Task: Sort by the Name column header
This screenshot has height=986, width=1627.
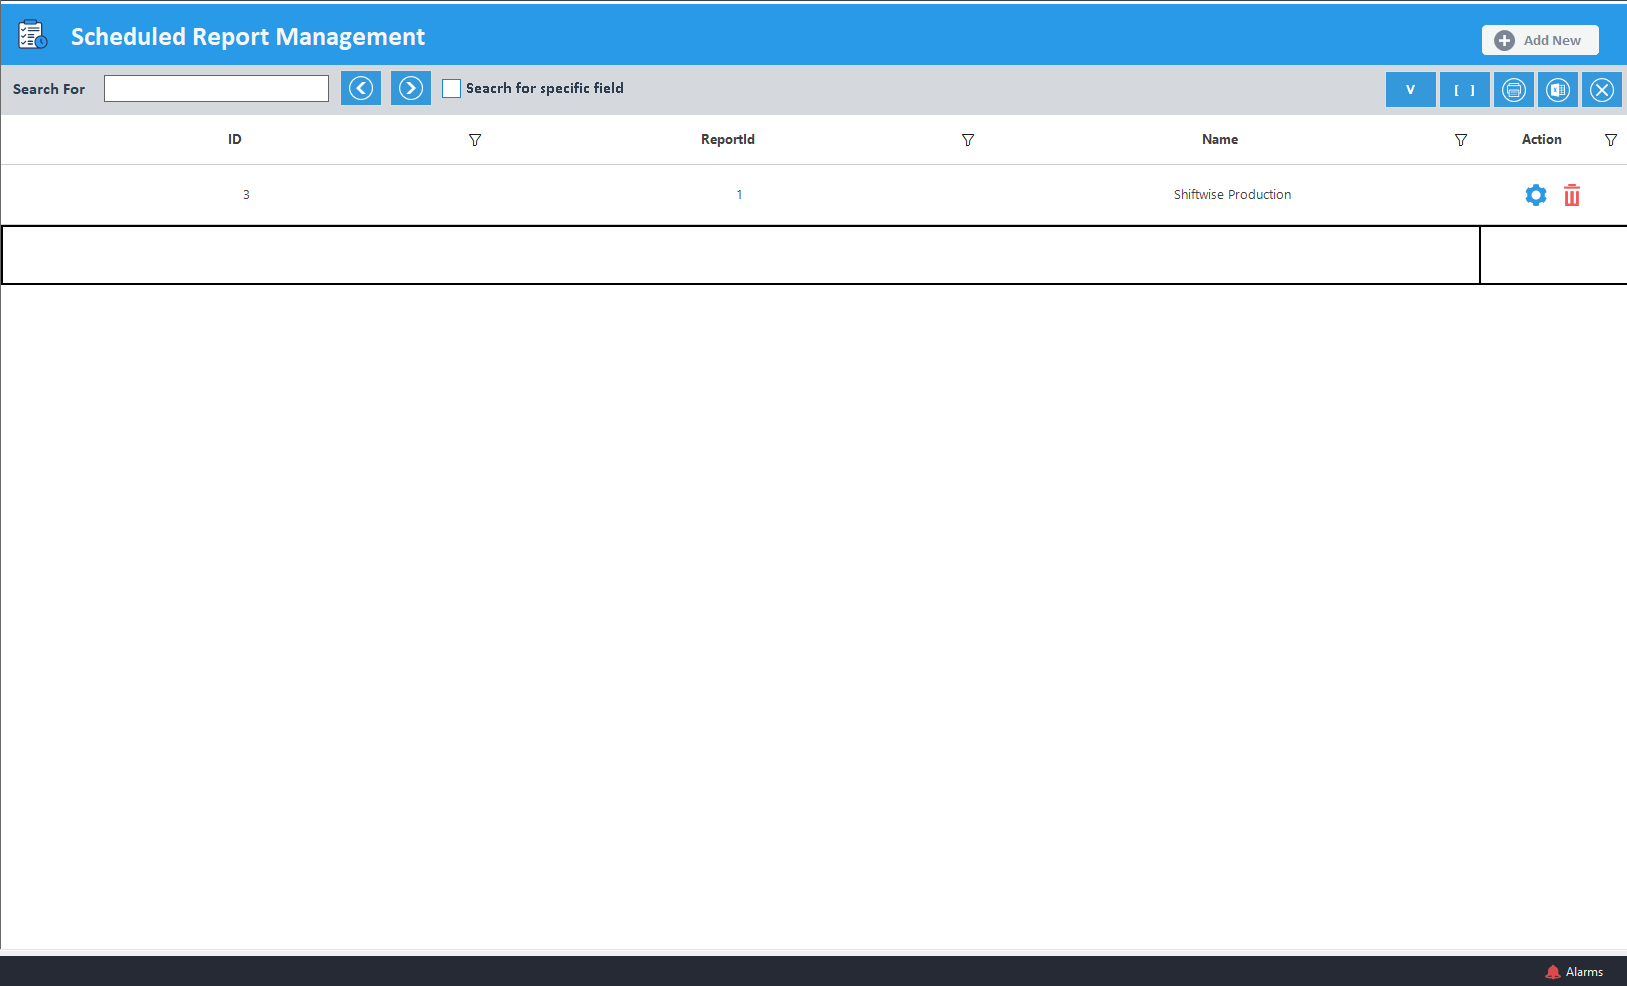Action: pyautogui.click(x=1219, y=140)
